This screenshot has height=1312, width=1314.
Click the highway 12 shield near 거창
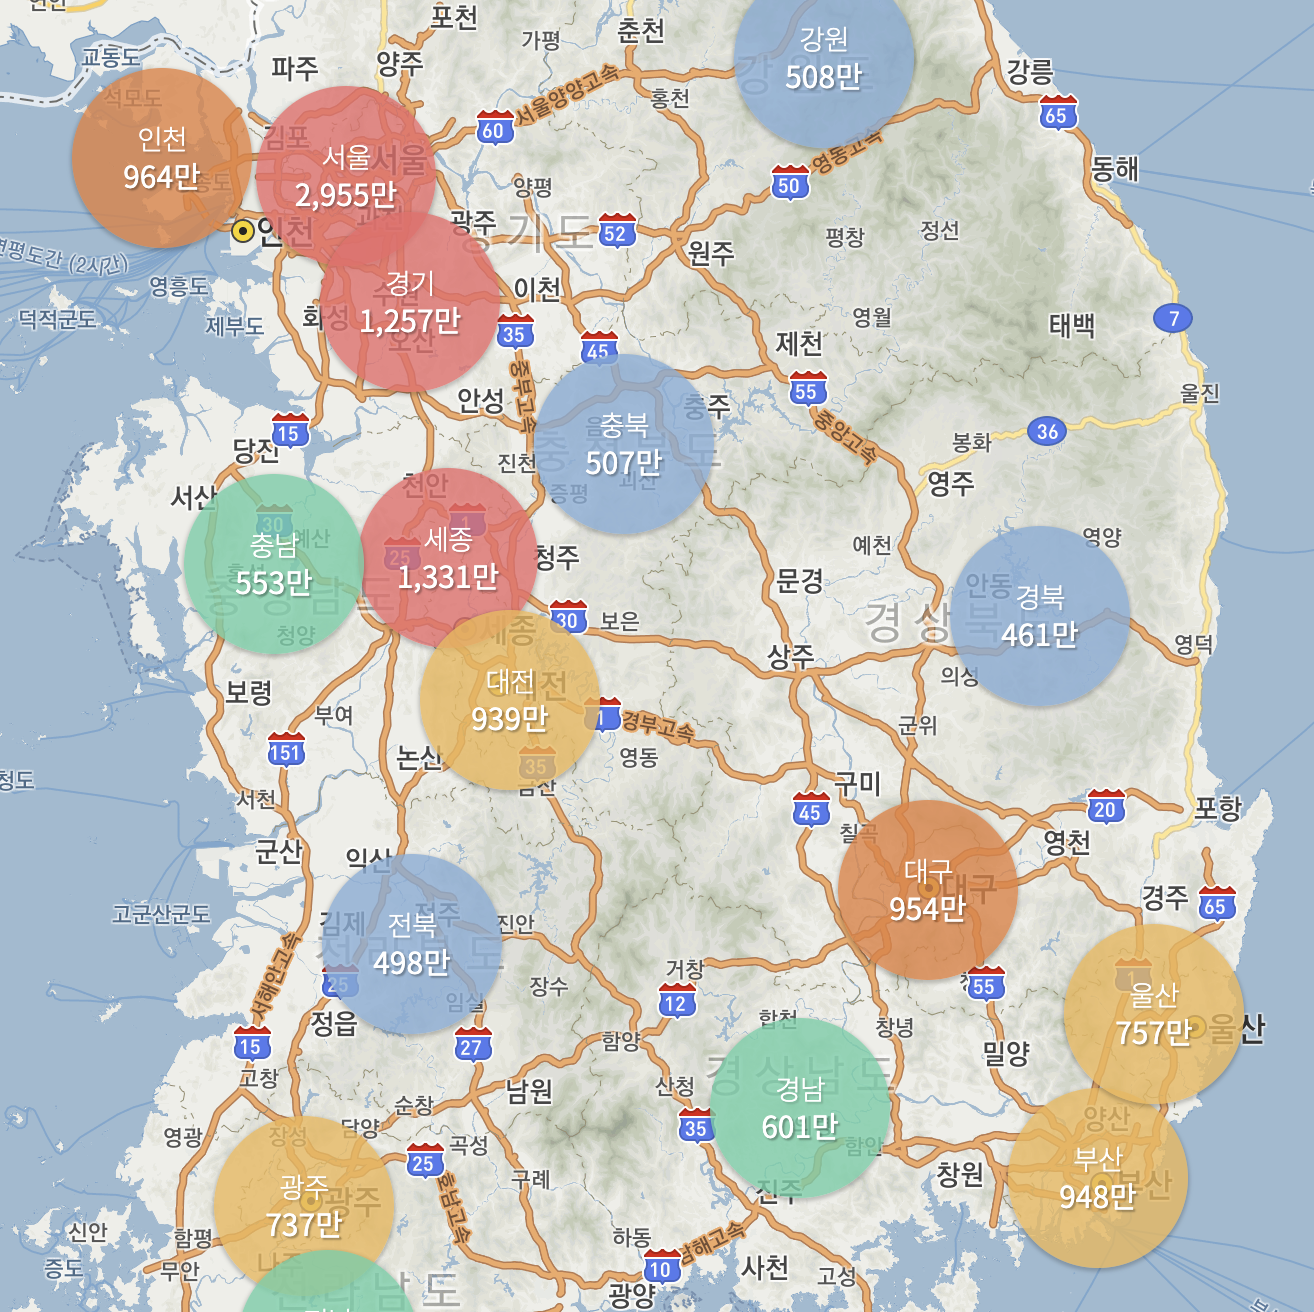coord(677,1000)
